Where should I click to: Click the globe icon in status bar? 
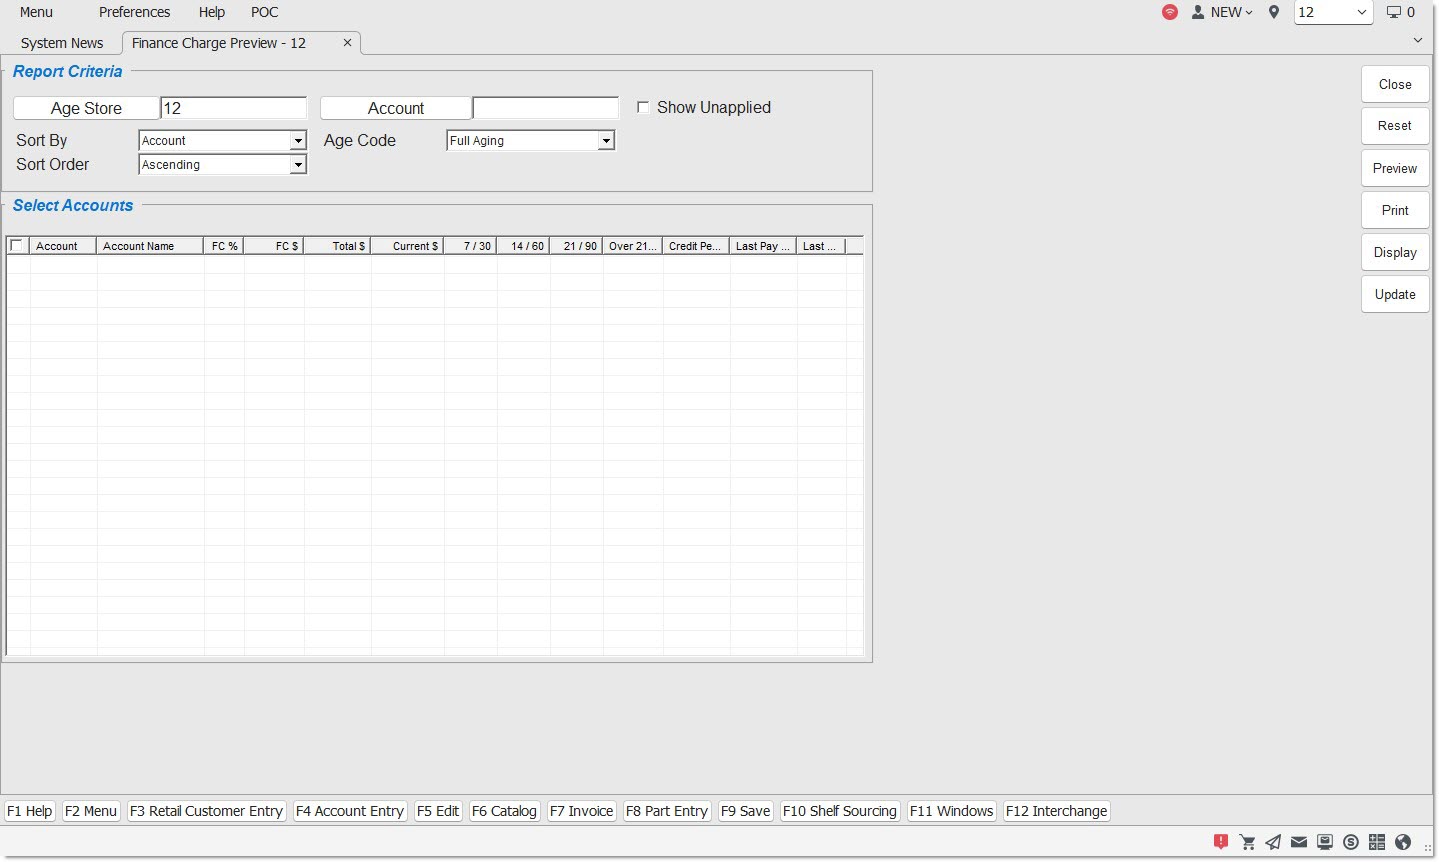pyautogui.click(x=1403, y=842)
